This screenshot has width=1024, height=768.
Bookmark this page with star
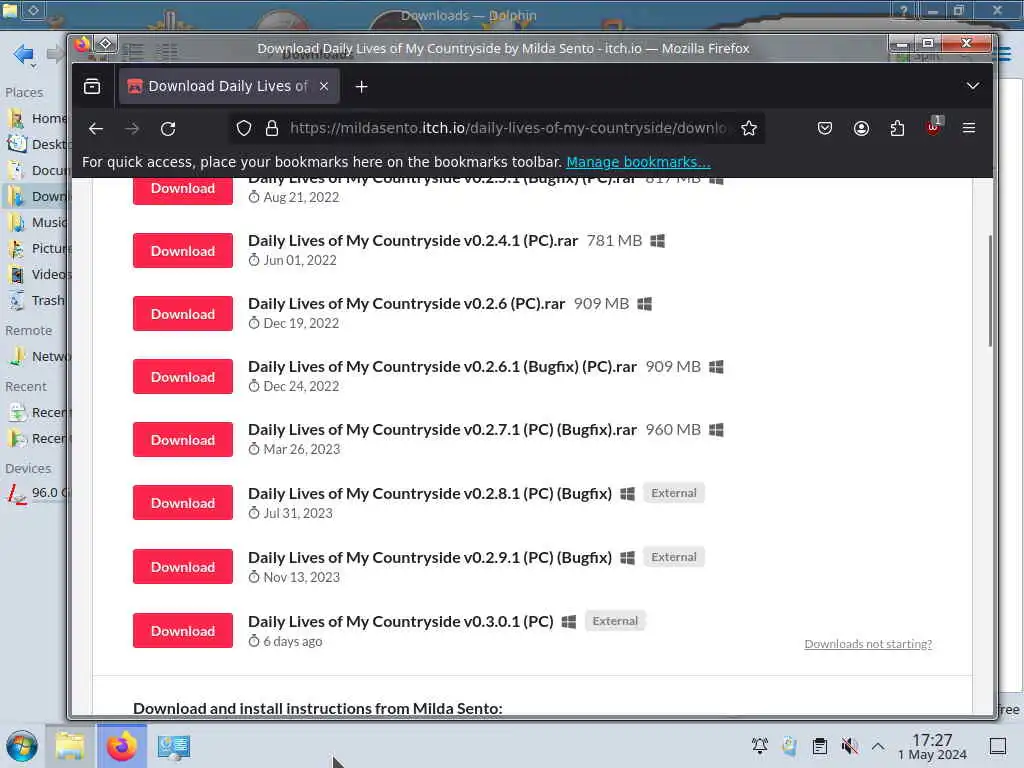coord(748,129)
